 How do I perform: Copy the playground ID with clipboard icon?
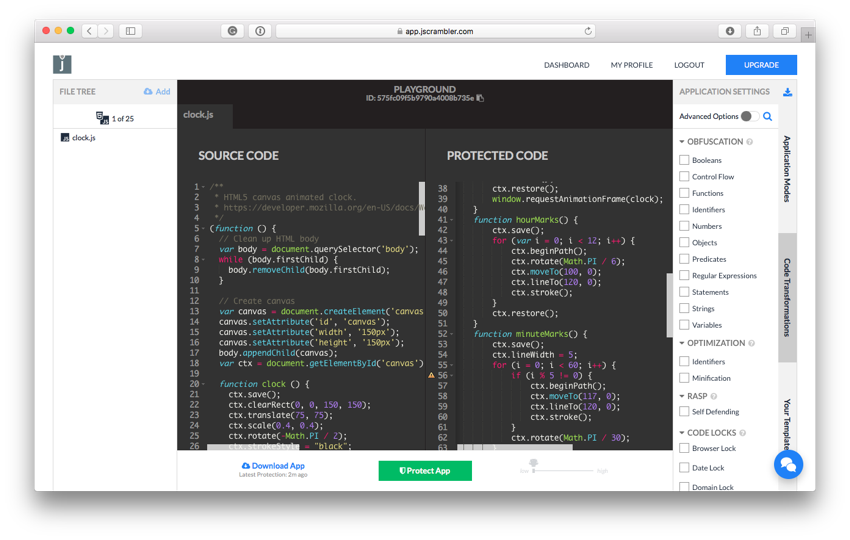[x=480, y=98]
